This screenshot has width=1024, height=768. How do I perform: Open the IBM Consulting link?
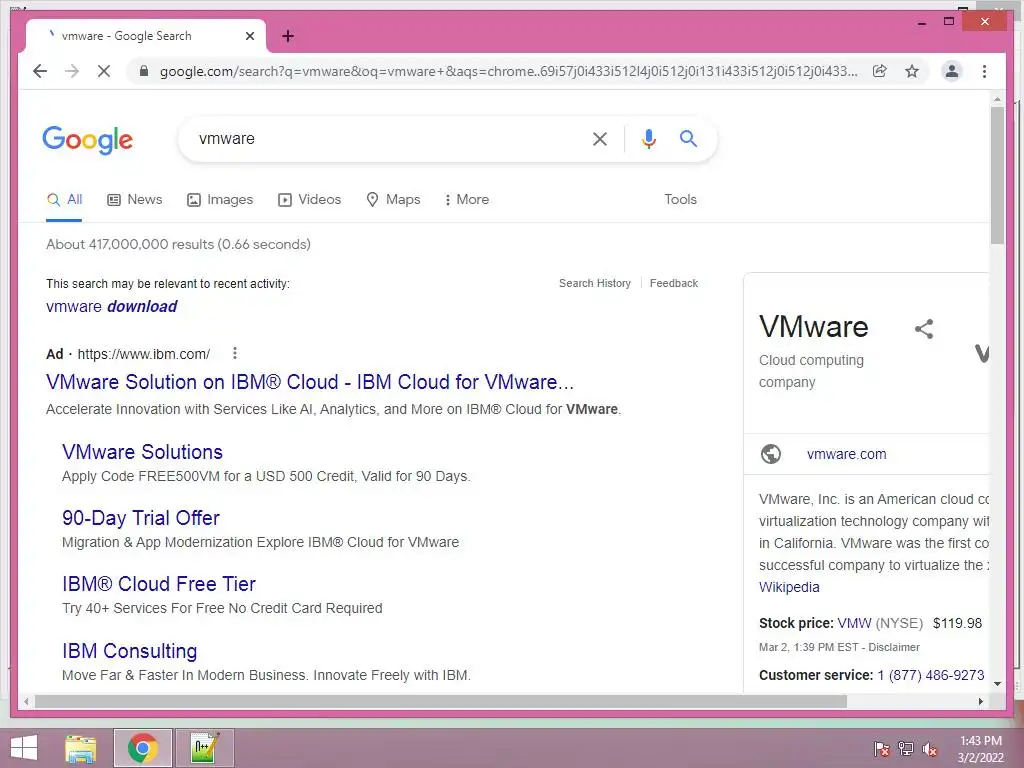click(129, 651)
